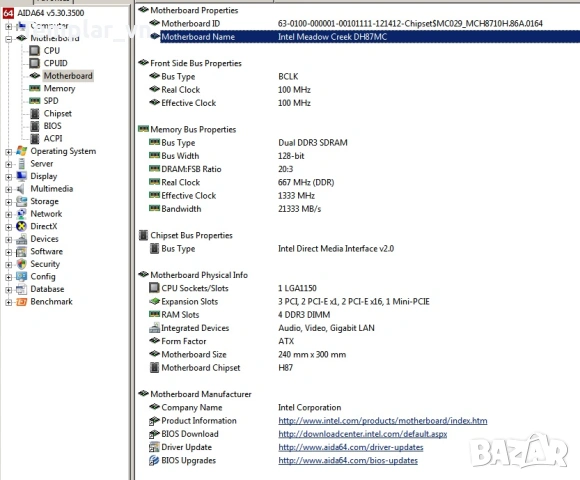Expand the Database tree node
This screenshot has width=580, height=480.
point(9,290)
